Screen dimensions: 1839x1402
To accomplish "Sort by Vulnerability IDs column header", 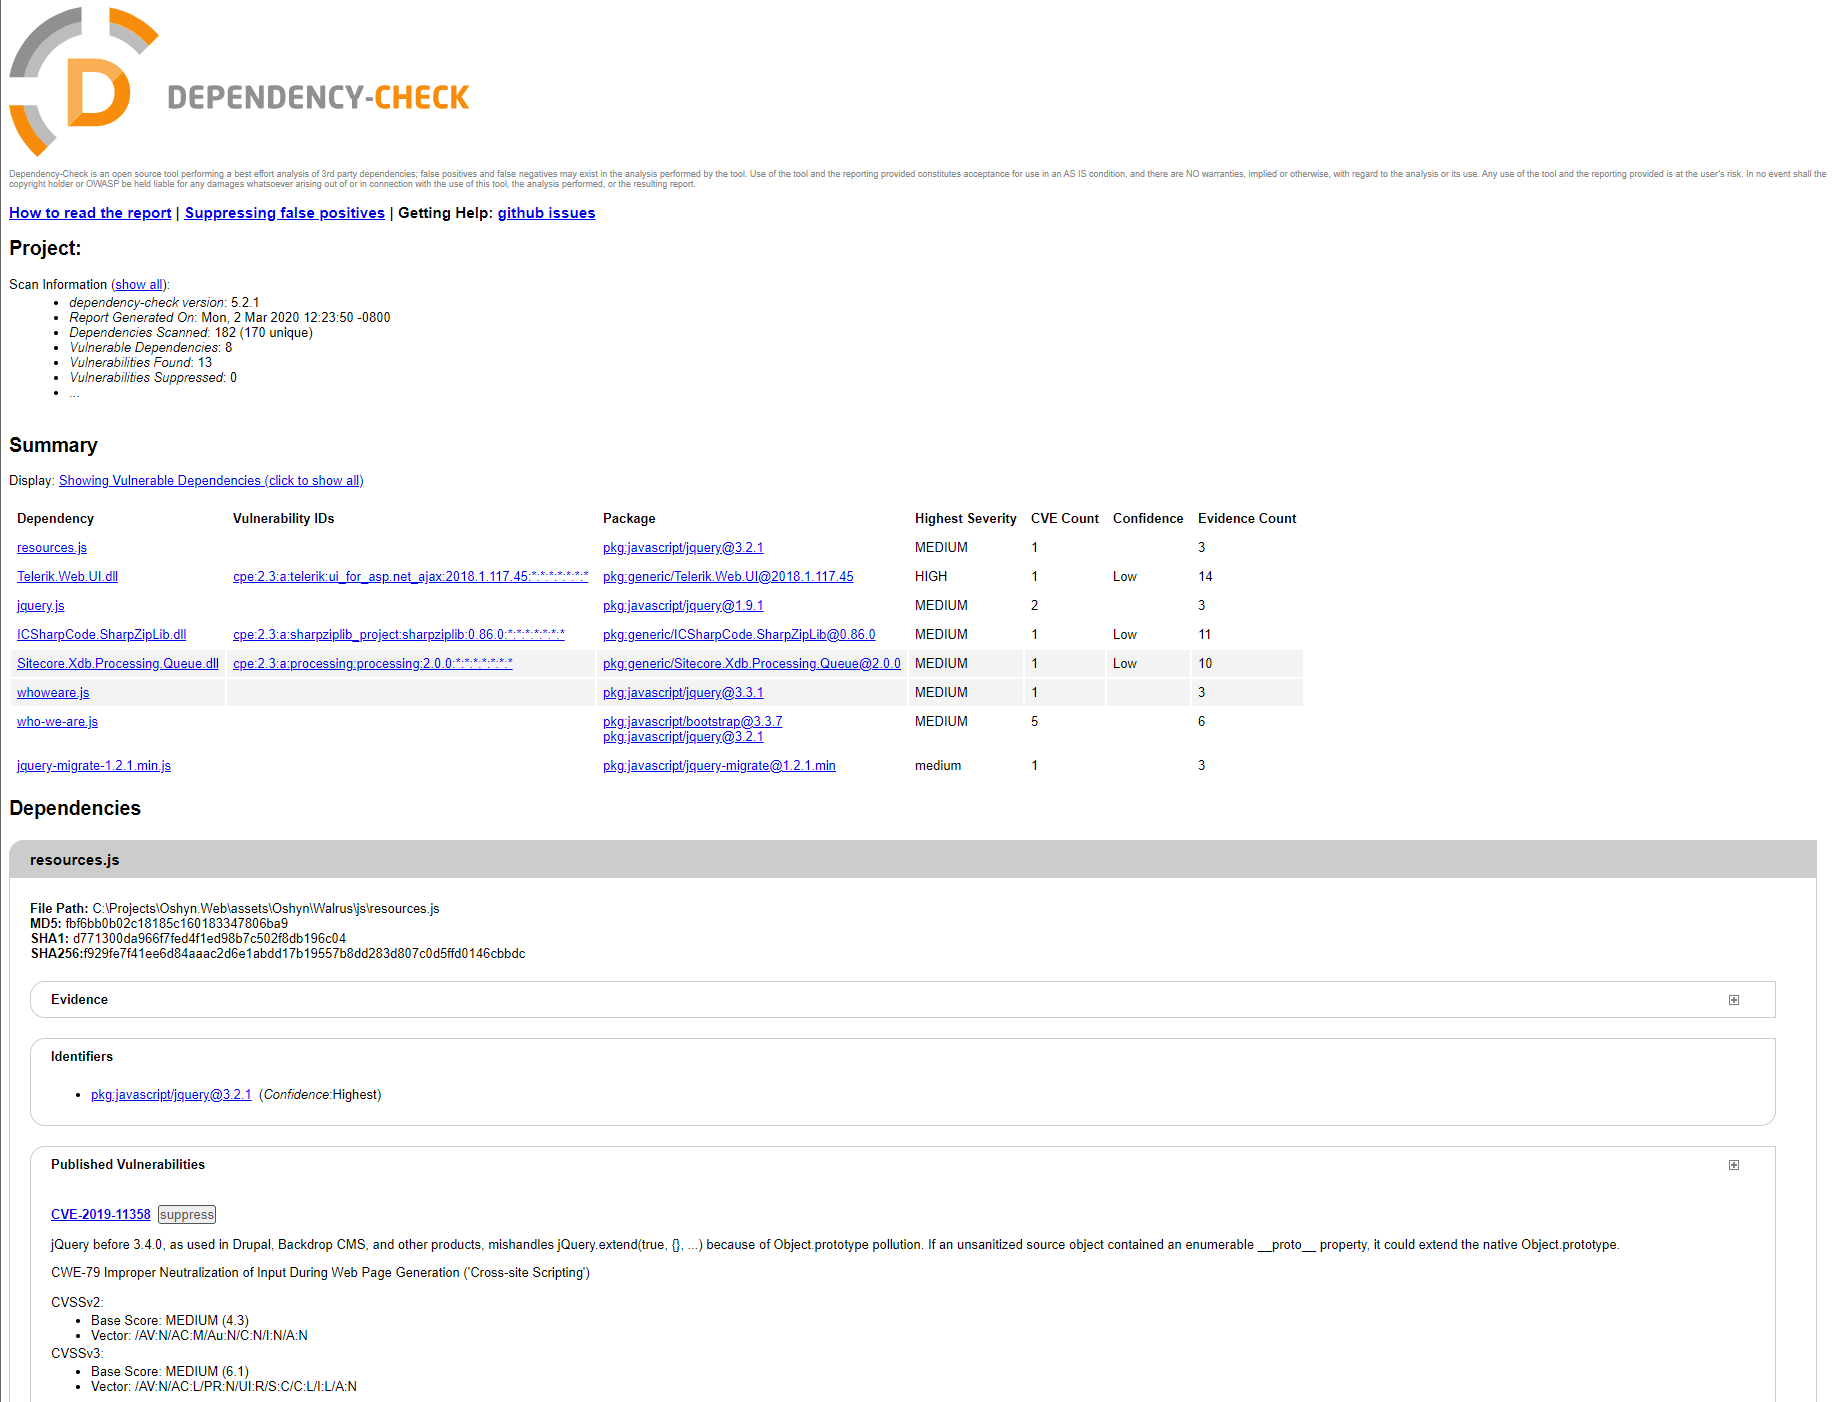I will click(x=283, y=519).
